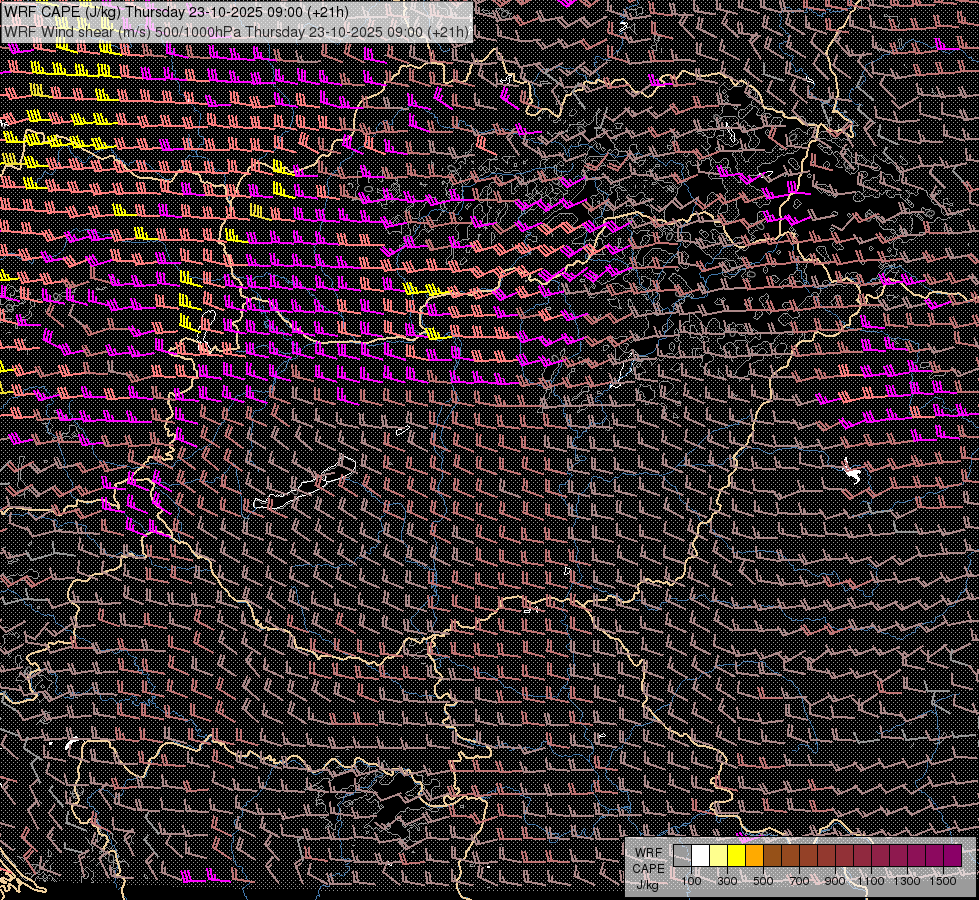This screenshot has width=979, height=900.
Task: Select the orange legend swatch
Action: pos(755,856)
